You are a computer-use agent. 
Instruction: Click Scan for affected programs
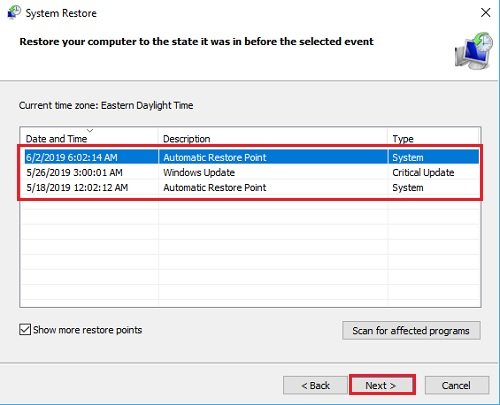click(x=411, y=330)
